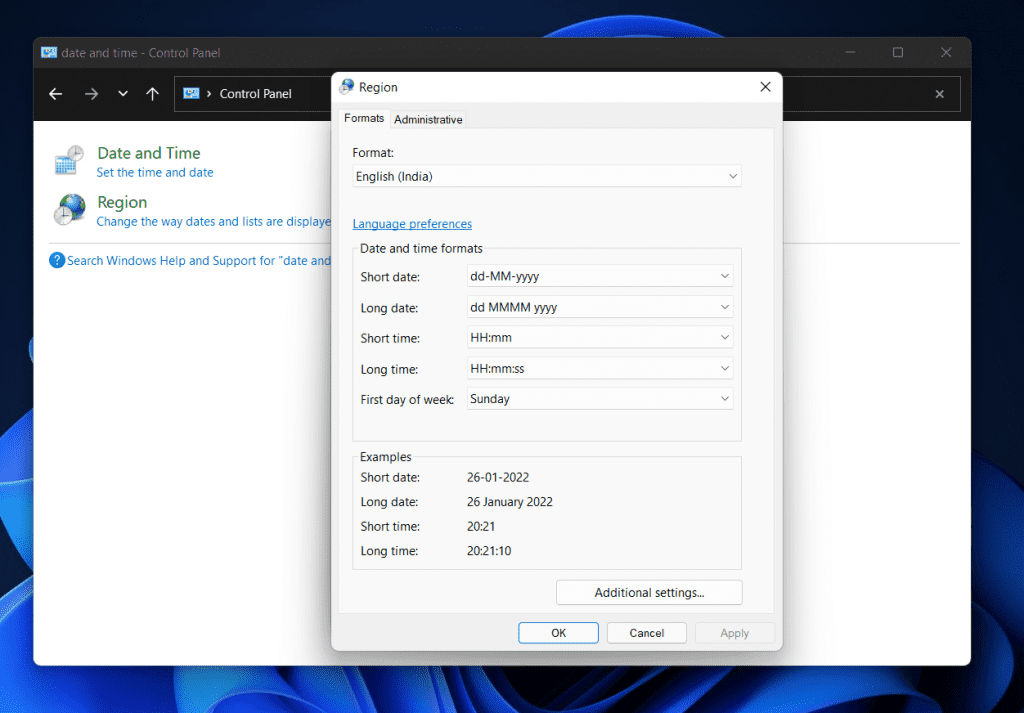Expand the recent locations chevron next to back arrow
1024x713 pixels.
[122, 93]
